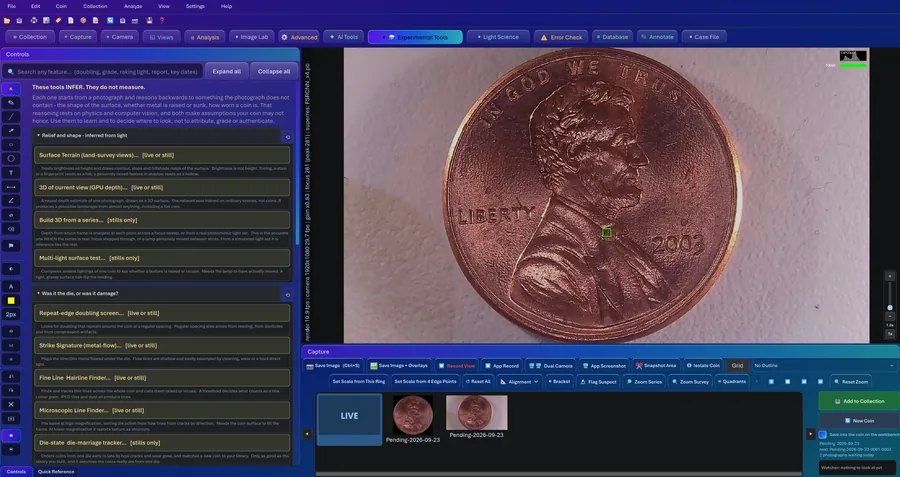Image resolution: width=900 pixels, height=477 pixels.
Task: Toggle the Grid overlay button
Action: [738, 366]
